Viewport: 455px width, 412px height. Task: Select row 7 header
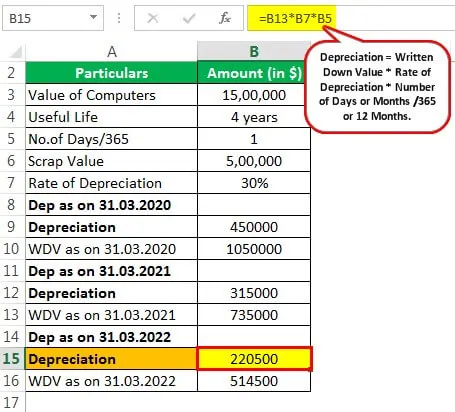[x=12, y=183]
